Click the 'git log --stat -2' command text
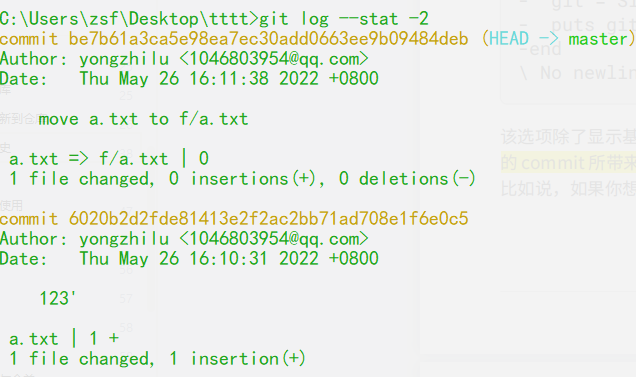Viewport: 636px width, 377px height. pos(344,19)
